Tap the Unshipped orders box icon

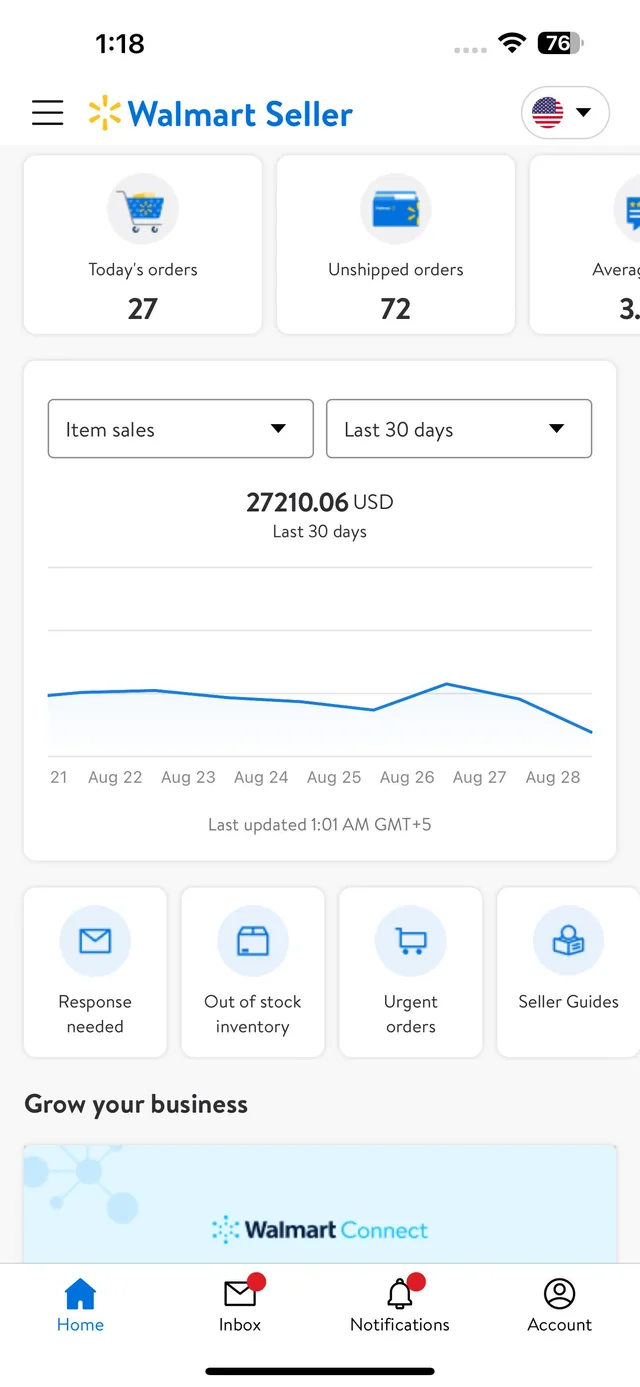[395, 210]
